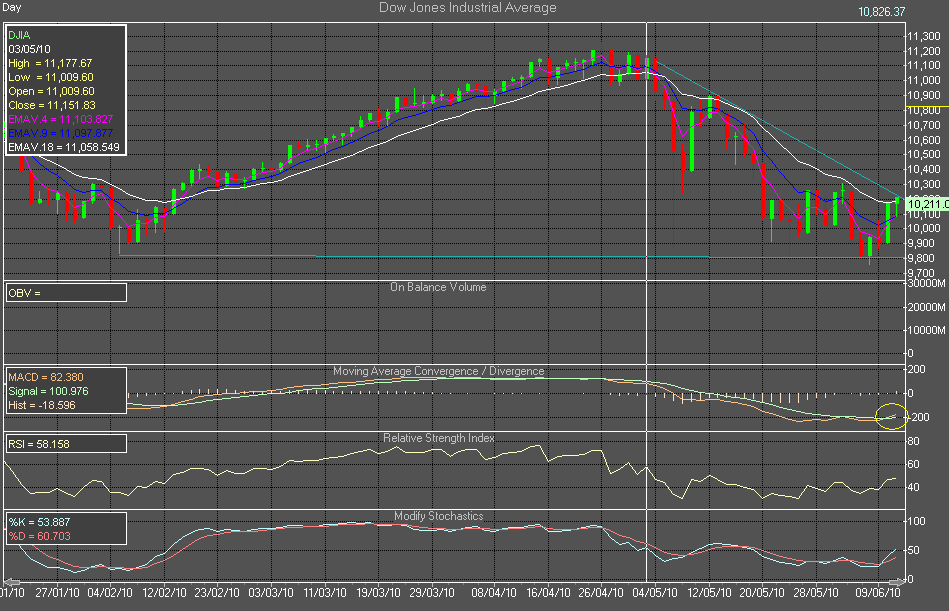Click the 10,000 price axis label
949x611 pixels.
924,229
